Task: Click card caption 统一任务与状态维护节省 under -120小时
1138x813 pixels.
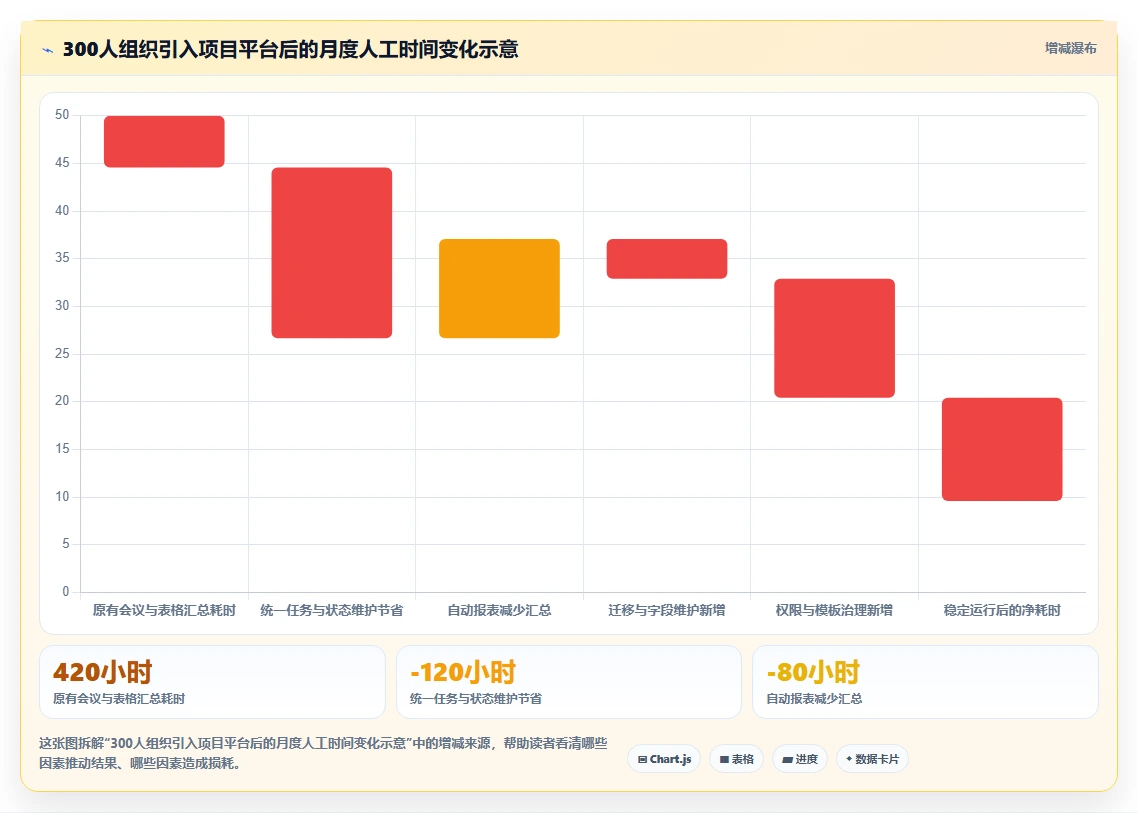Action: click(x=476, y=699)
